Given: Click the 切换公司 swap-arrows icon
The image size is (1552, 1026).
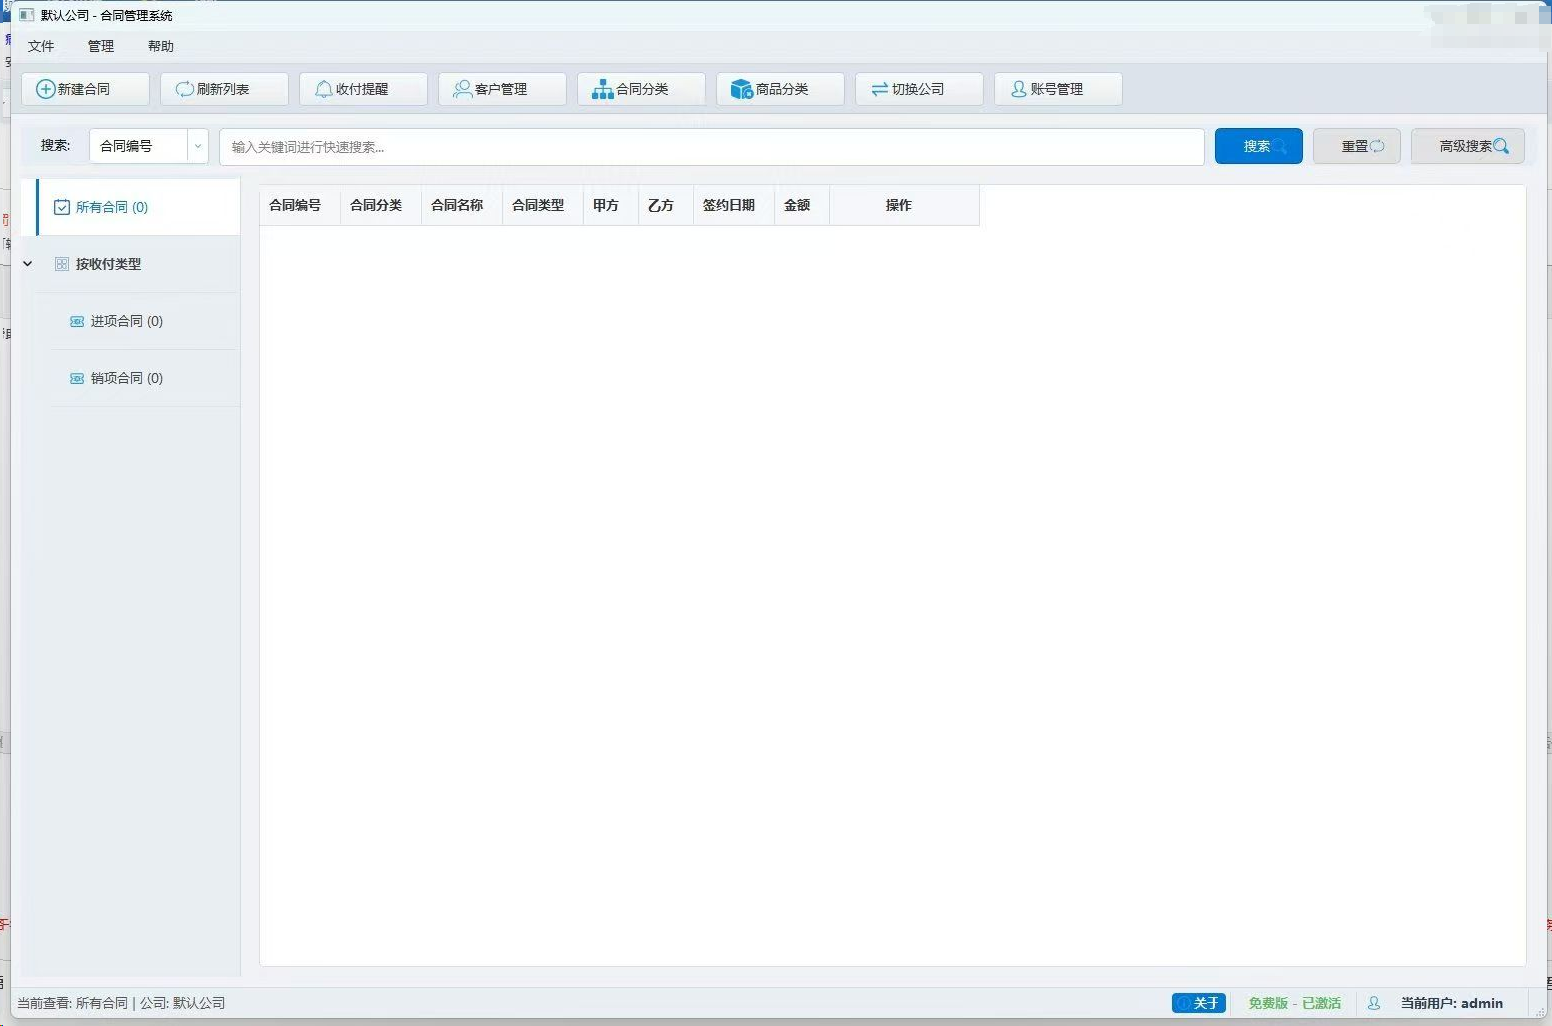Looking at the screenshot, I should click(x=880, y=88).
